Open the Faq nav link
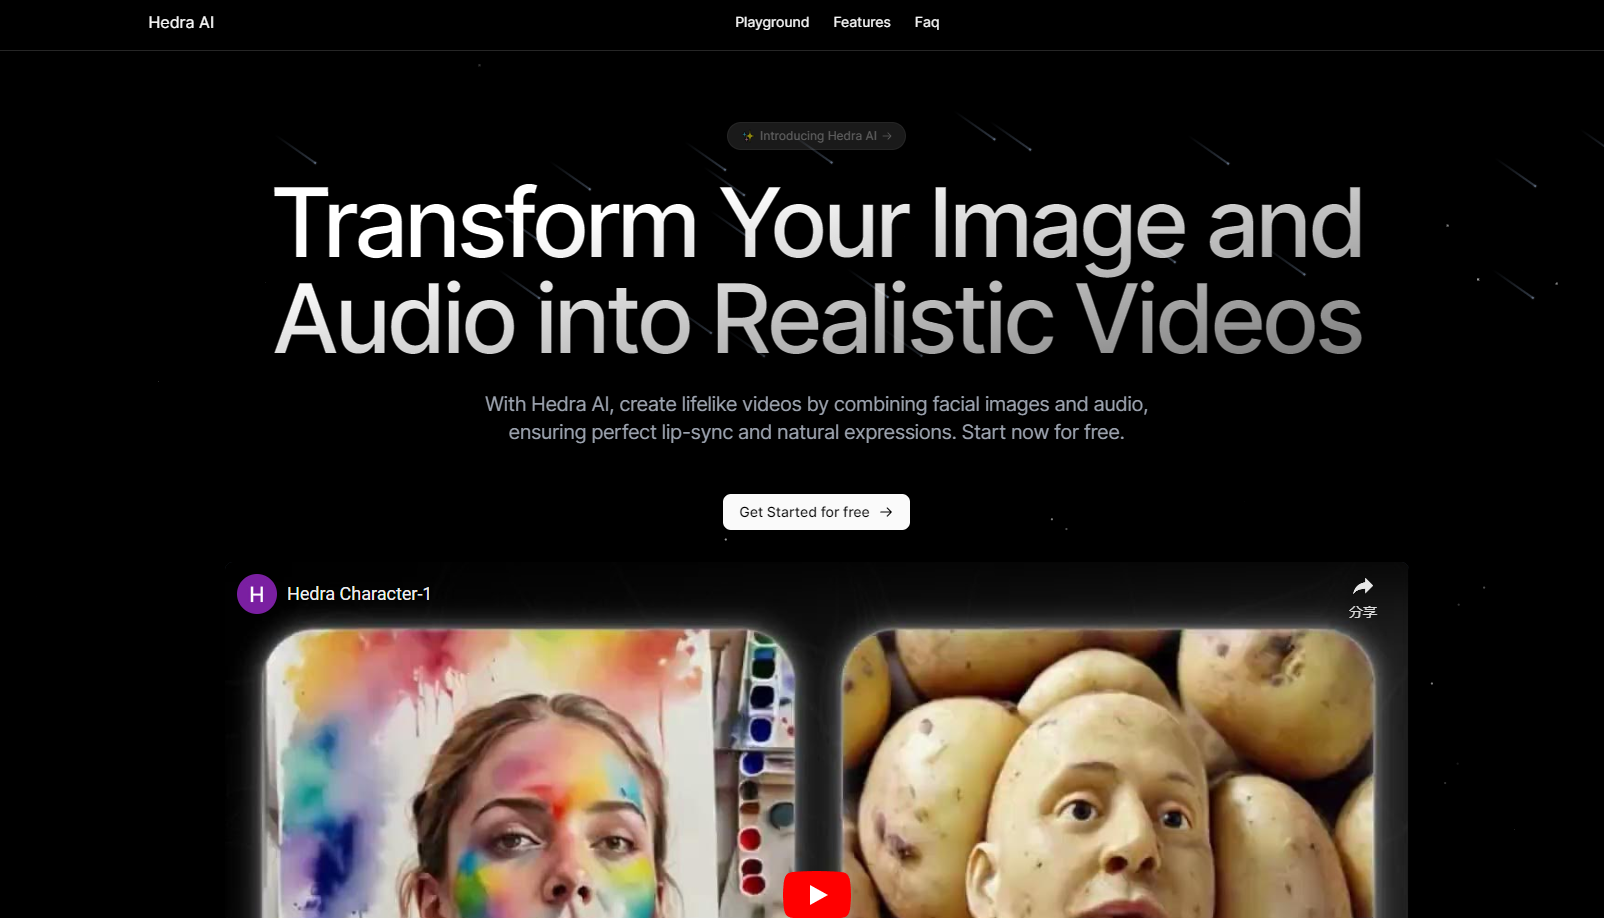Viewport: 1604px width, 918px height. tap(926, 23)
